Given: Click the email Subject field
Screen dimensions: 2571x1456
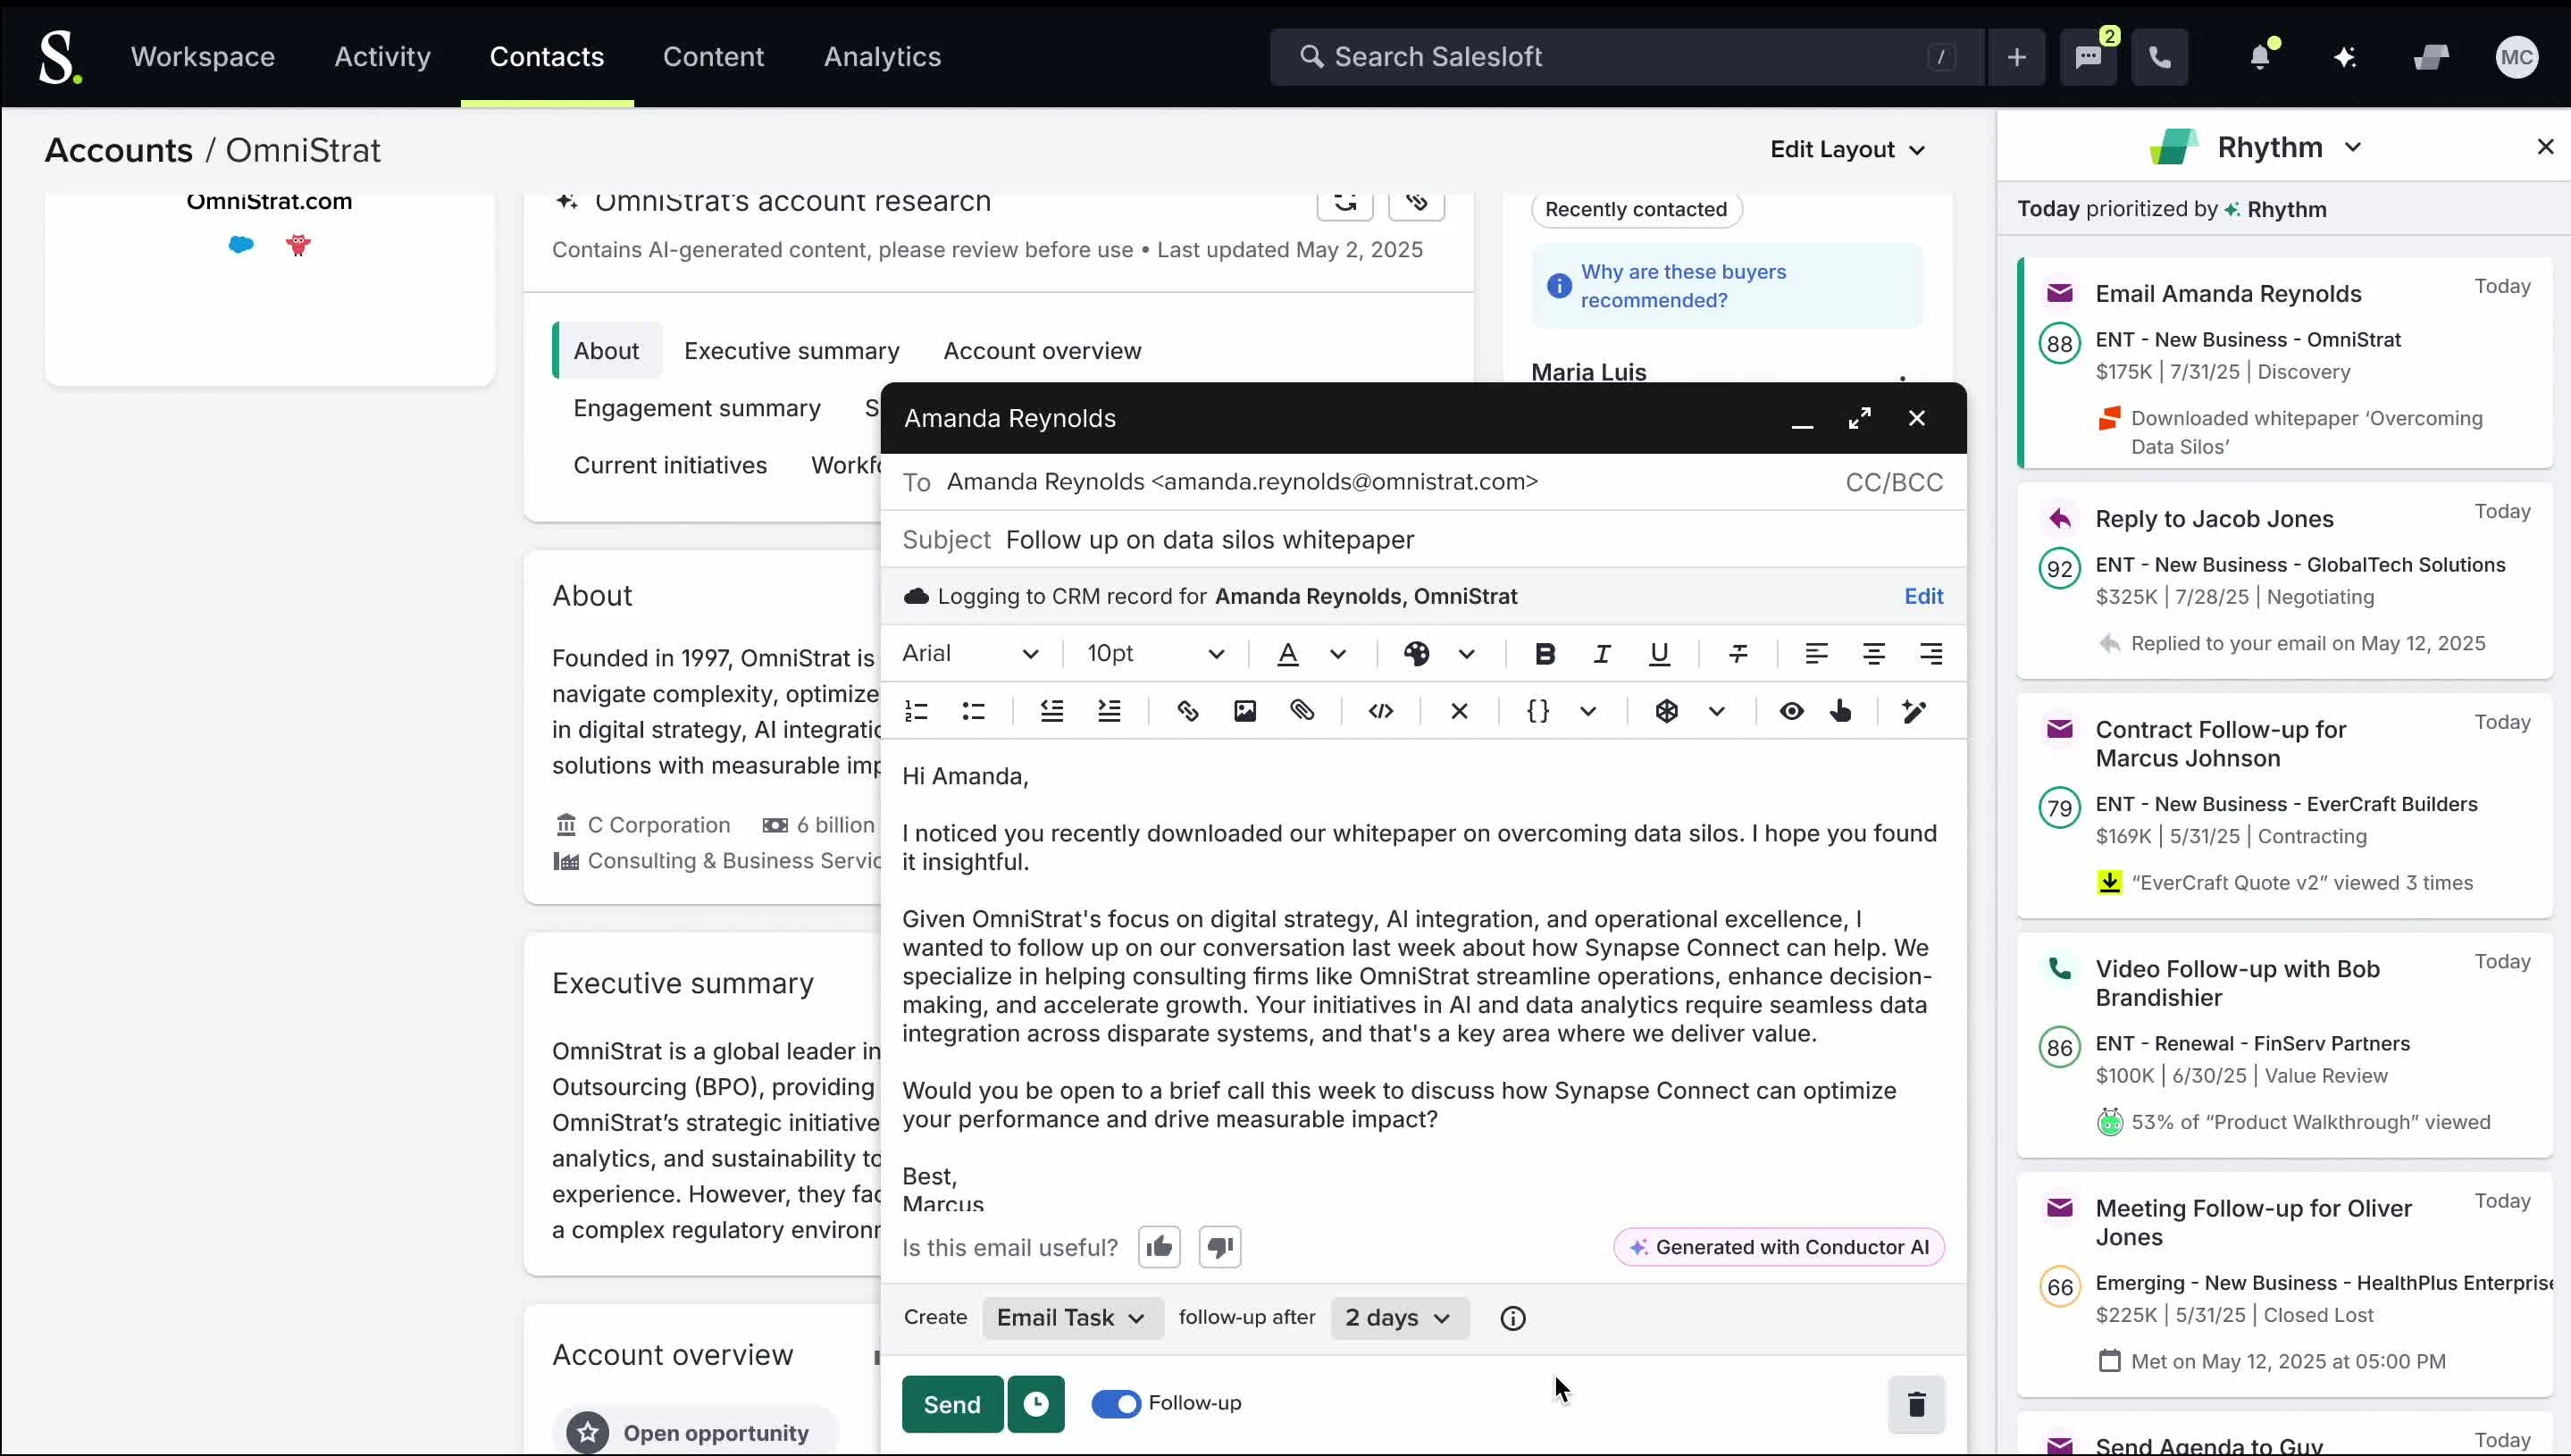Looking at the screenshot, I should pyautogui.click(x=1424, y=540).
